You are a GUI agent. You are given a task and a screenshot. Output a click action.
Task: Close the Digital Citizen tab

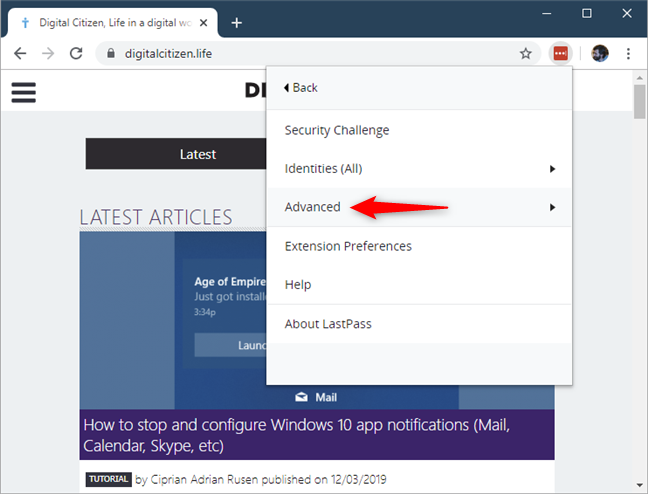tap(203, 23)
